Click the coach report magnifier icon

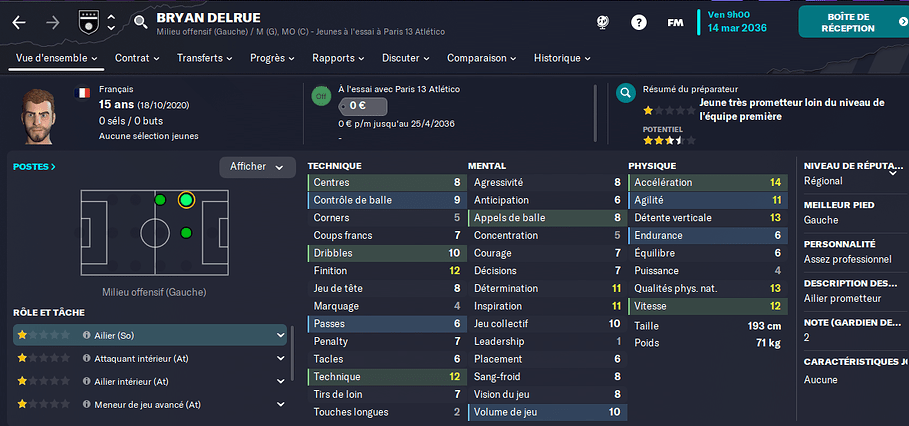coord(626,93)
